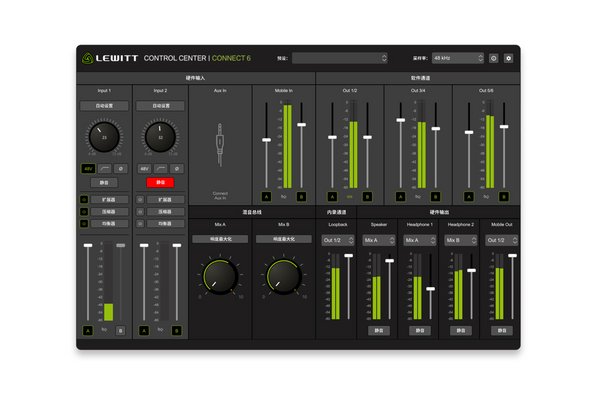600x407 pixels.
Task: Toggle the low-cut filter icon on Input 1
Action: (103, 168)
